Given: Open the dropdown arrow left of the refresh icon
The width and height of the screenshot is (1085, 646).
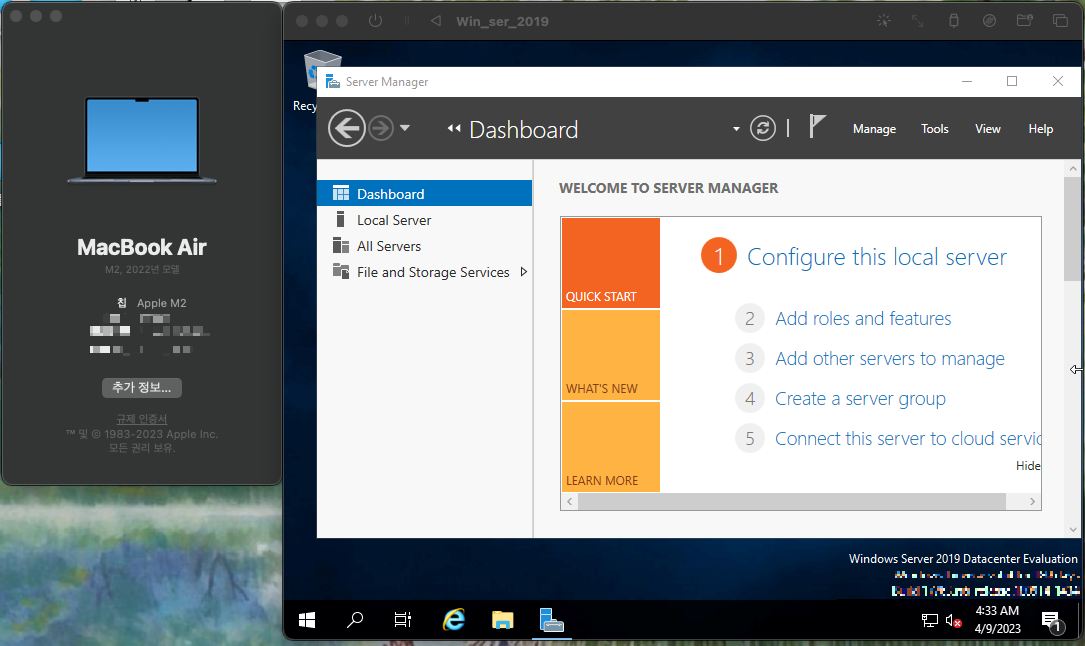Looking at the screenshot, I should (736, 129).
